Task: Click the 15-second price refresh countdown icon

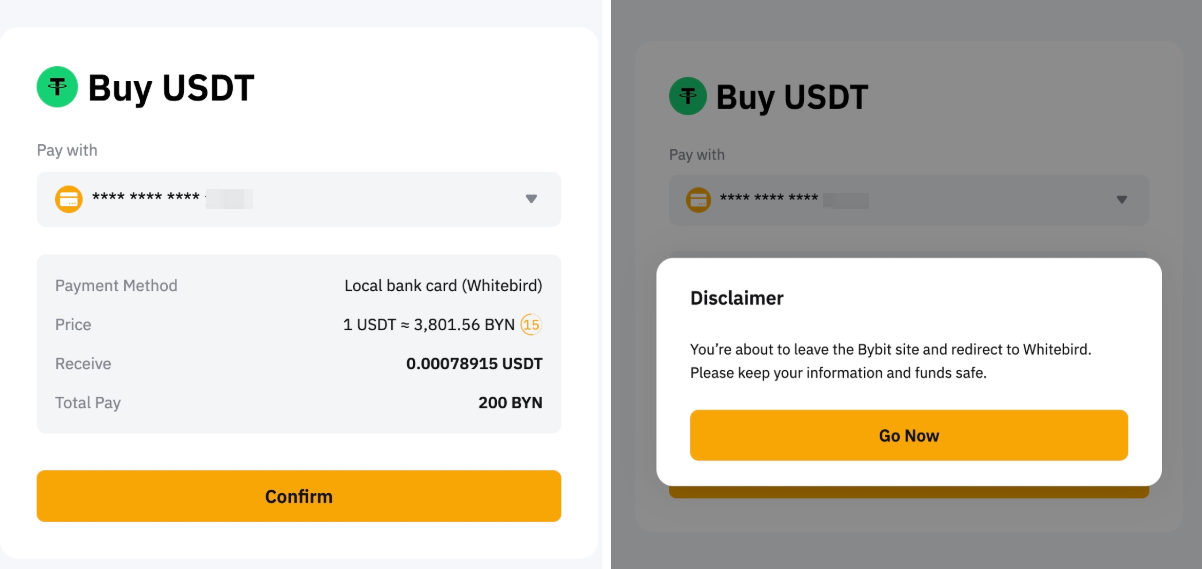Action: (531, 325)
